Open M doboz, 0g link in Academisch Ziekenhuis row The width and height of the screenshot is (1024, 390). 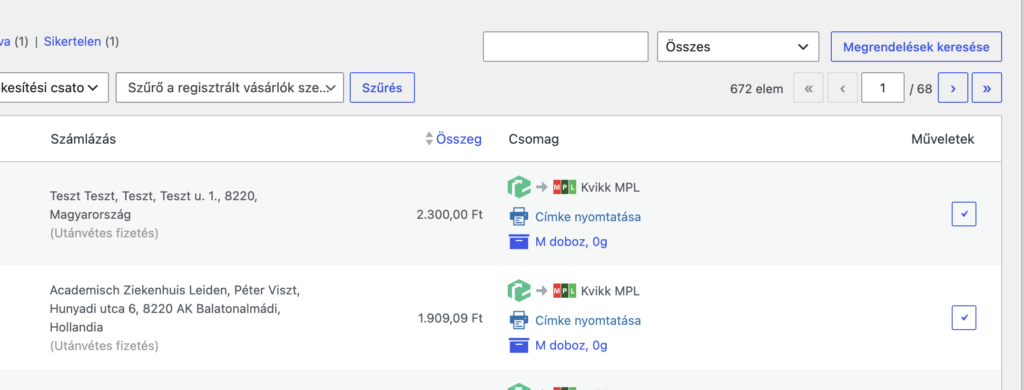tap(571, 346)
